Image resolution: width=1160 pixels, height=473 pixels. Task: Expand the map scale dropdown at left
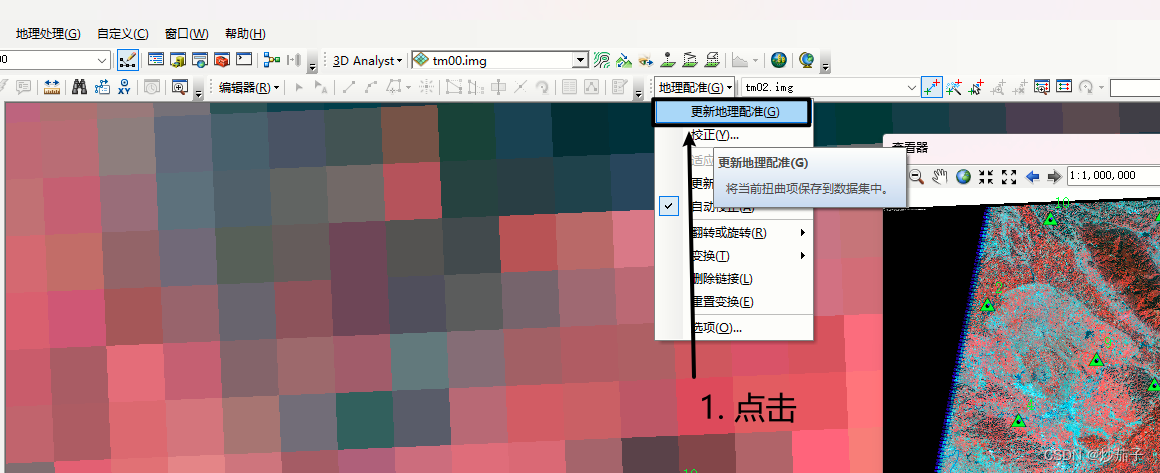(102, 61)
